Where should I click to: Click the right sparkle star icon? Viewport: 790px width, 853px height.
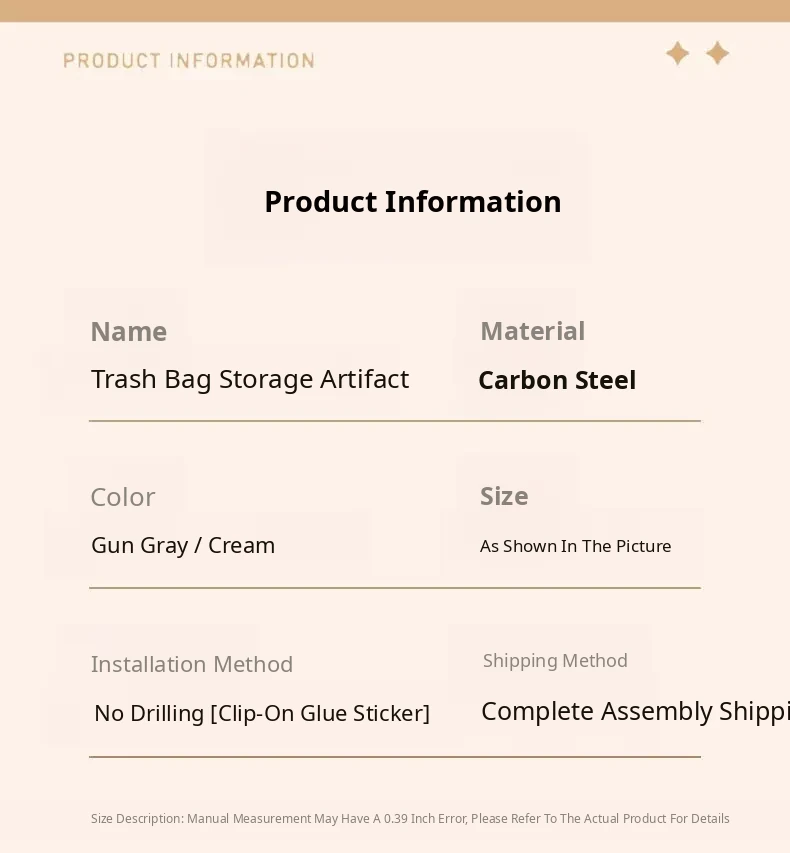tap(717, 53)
